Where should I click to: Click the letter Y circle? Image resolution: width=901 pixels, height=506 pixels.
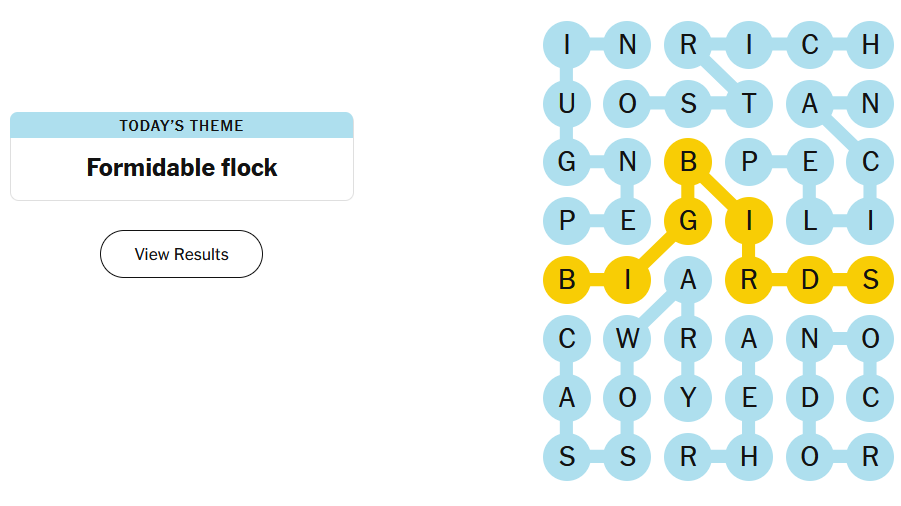click(x=688, y=398)
